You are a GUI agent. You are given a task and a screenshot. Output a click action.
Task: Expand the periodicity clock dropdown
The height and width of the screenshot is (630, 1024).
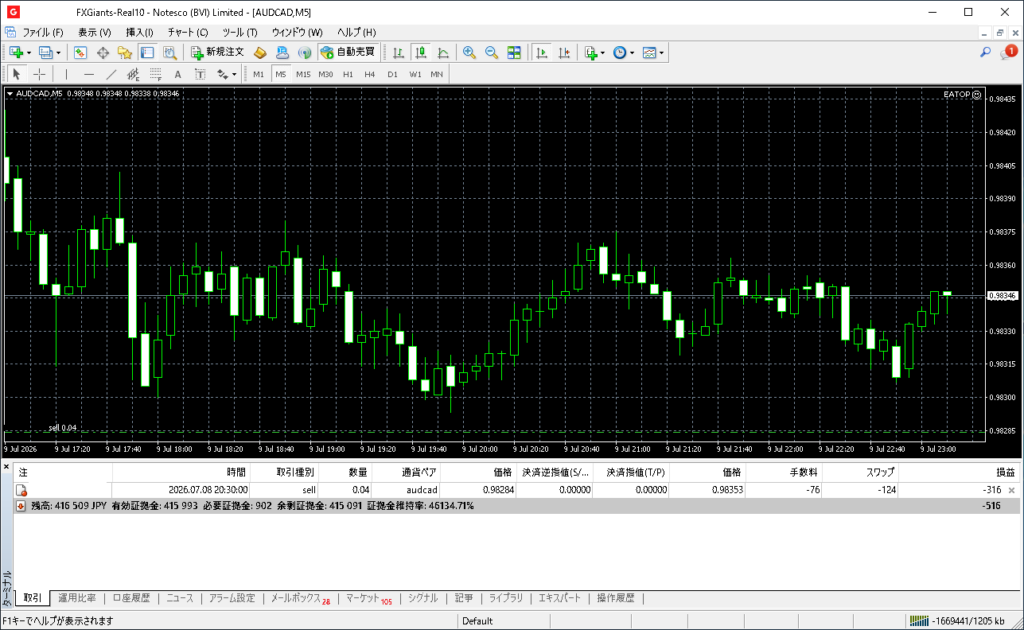[x=632, y=53]
